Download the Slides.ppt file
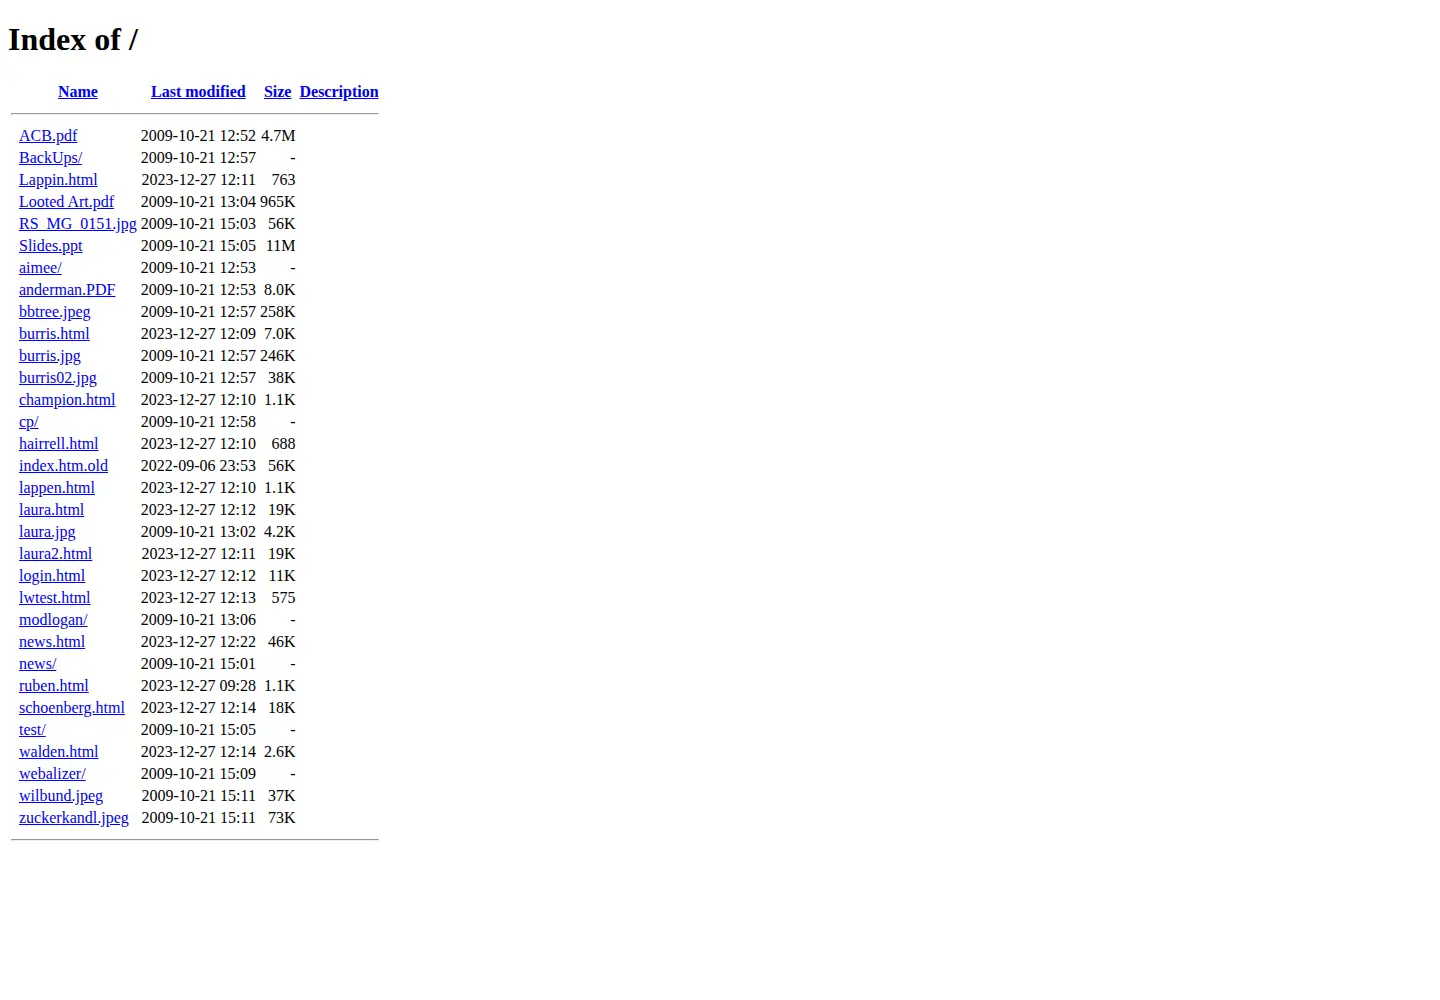 click(51, 246)
